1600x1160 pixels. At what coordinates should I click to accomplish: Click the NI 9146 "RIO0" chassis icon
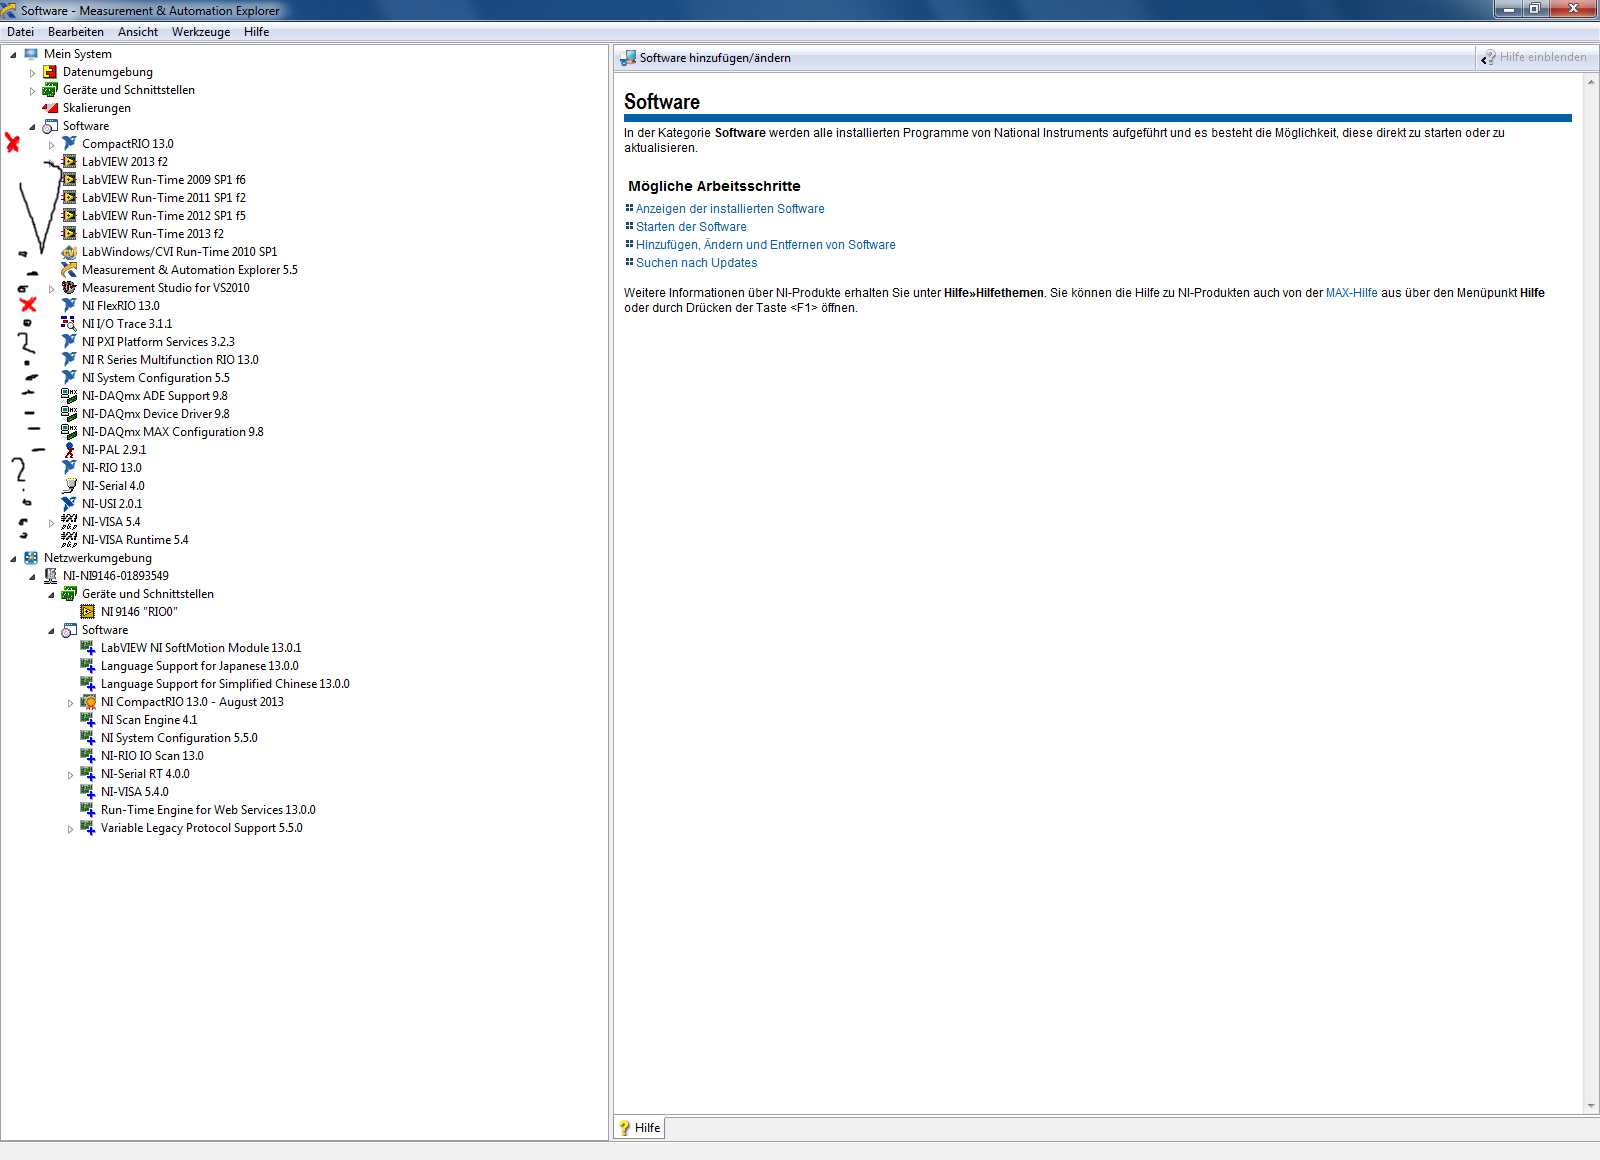click(88, 612)
